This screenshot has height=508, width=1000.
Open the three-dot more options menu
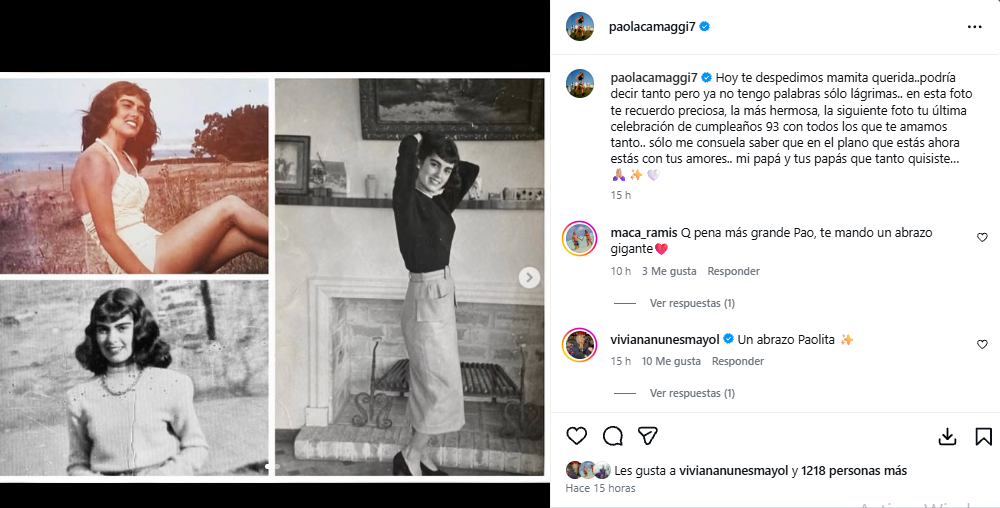pos(974,27)
